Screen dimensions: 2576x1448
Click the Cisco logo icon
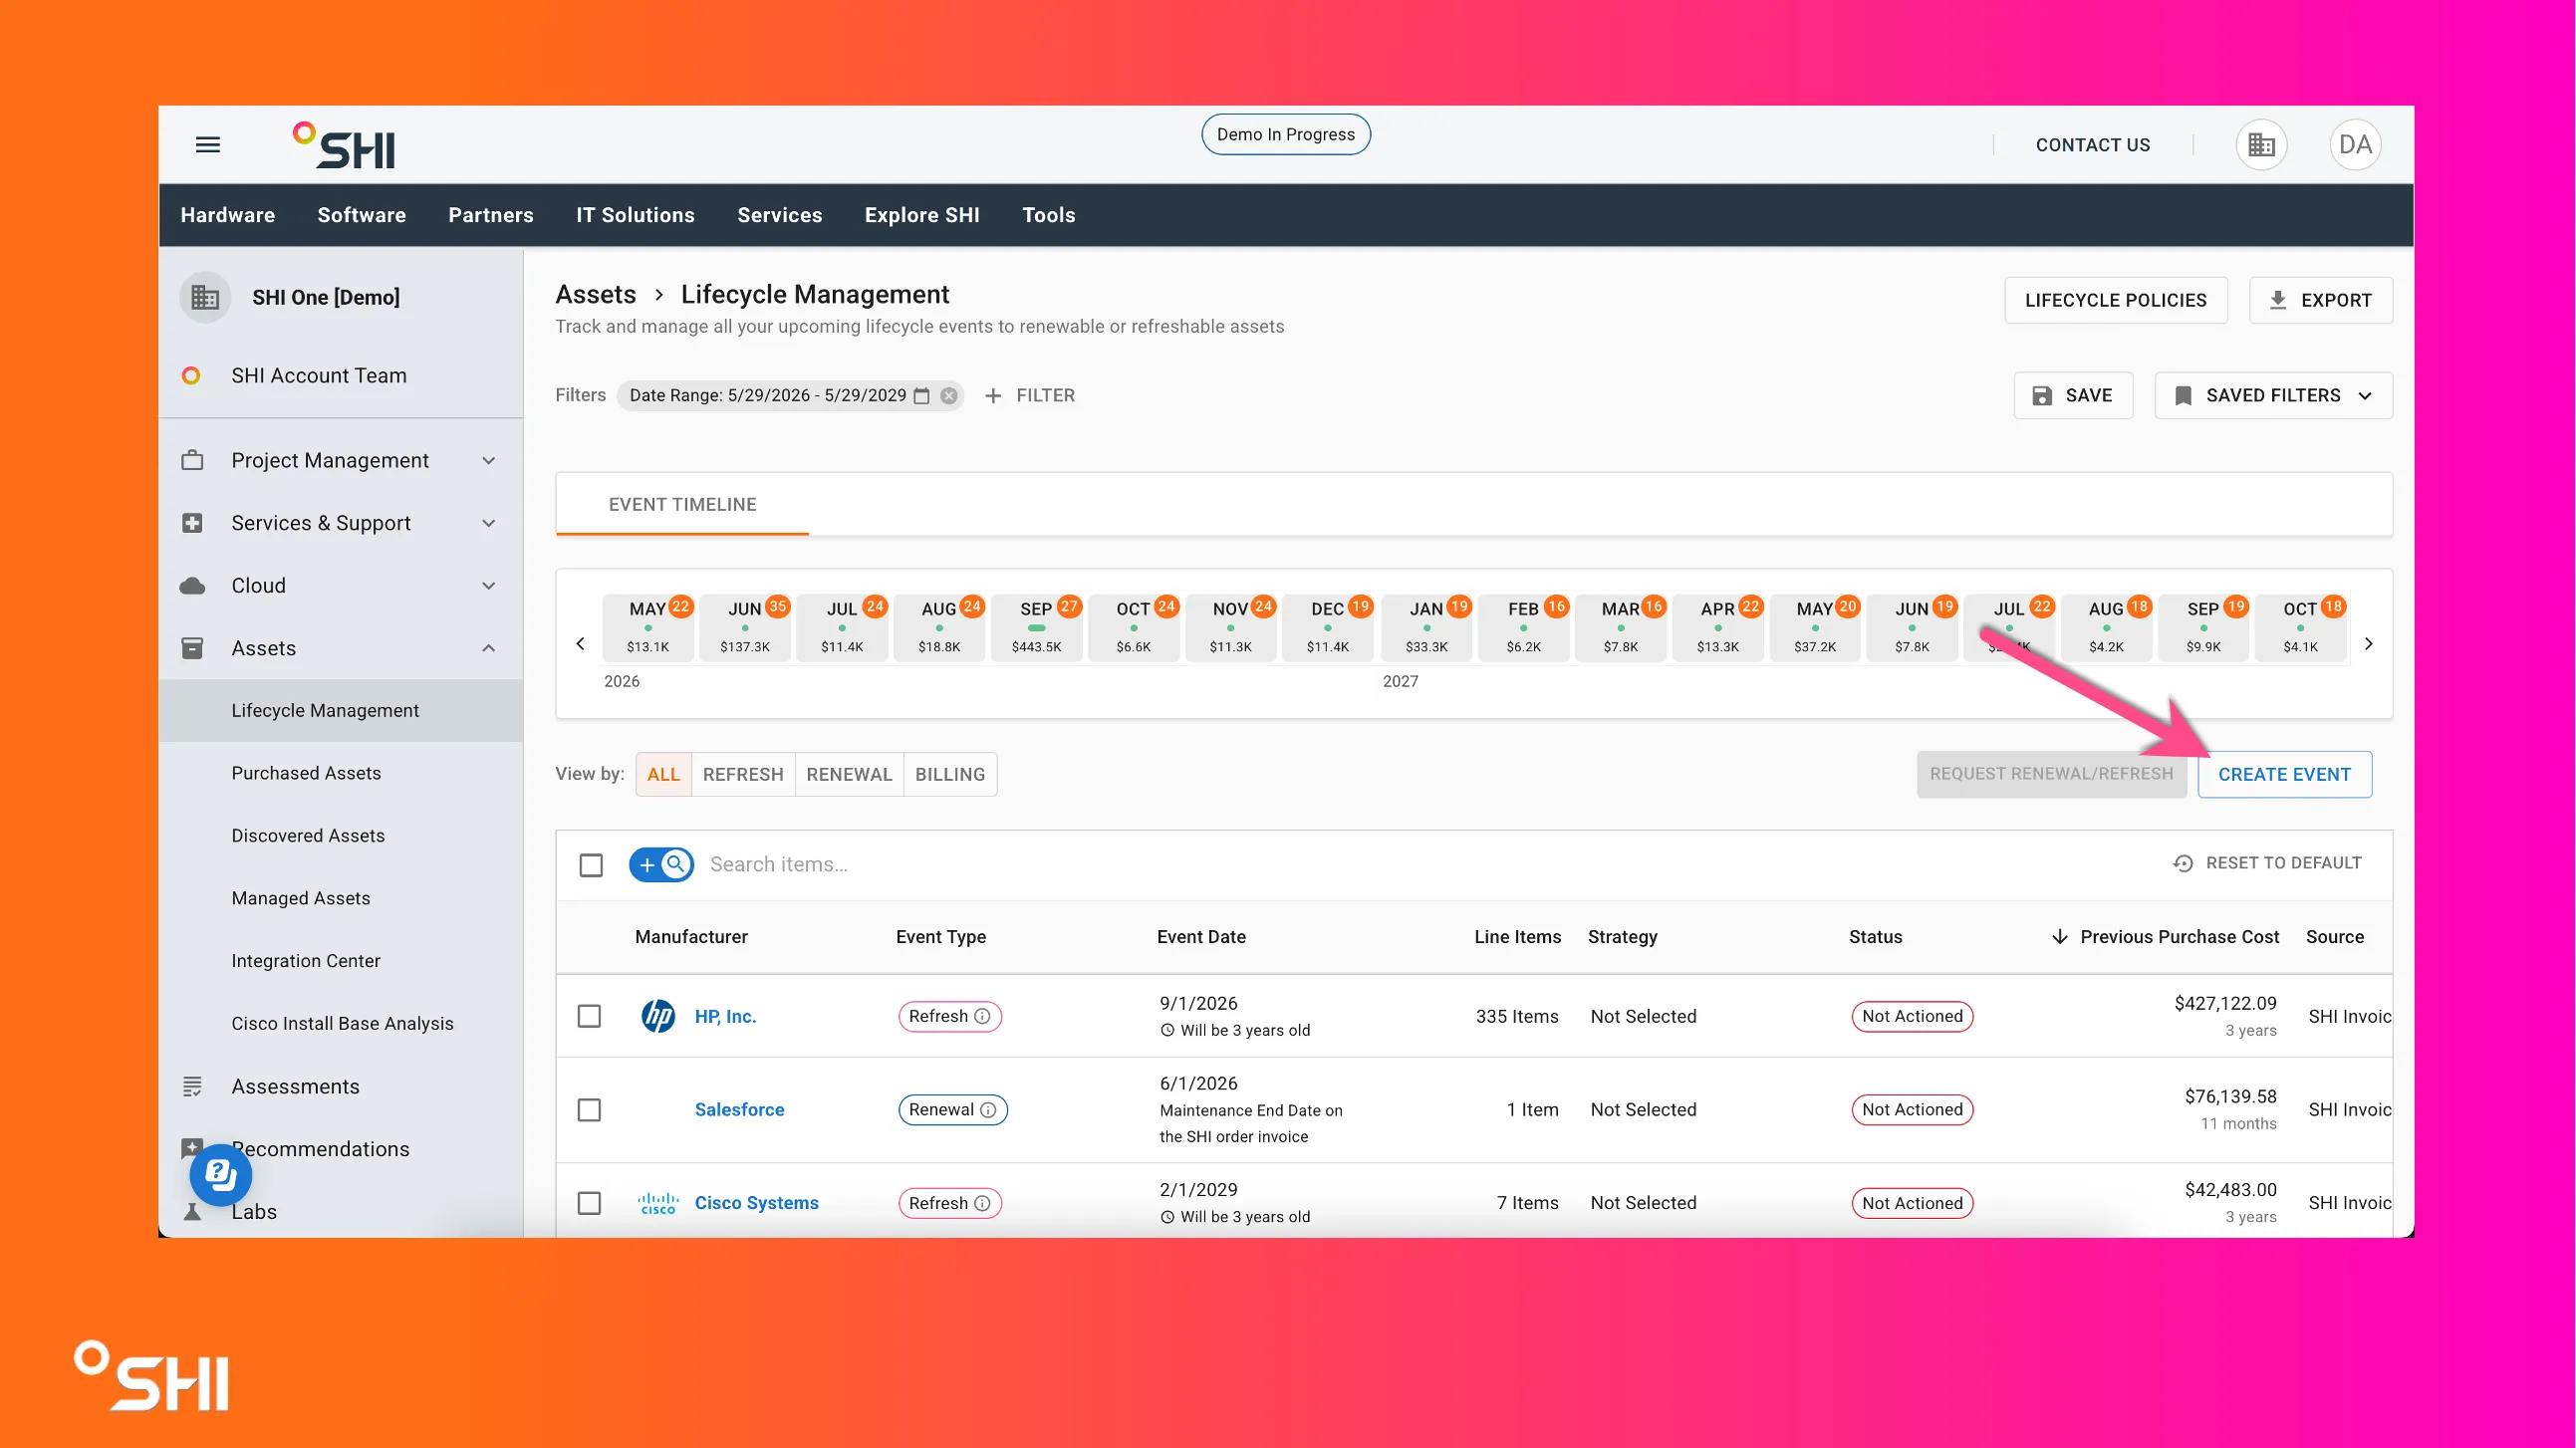pos(658,1203)
